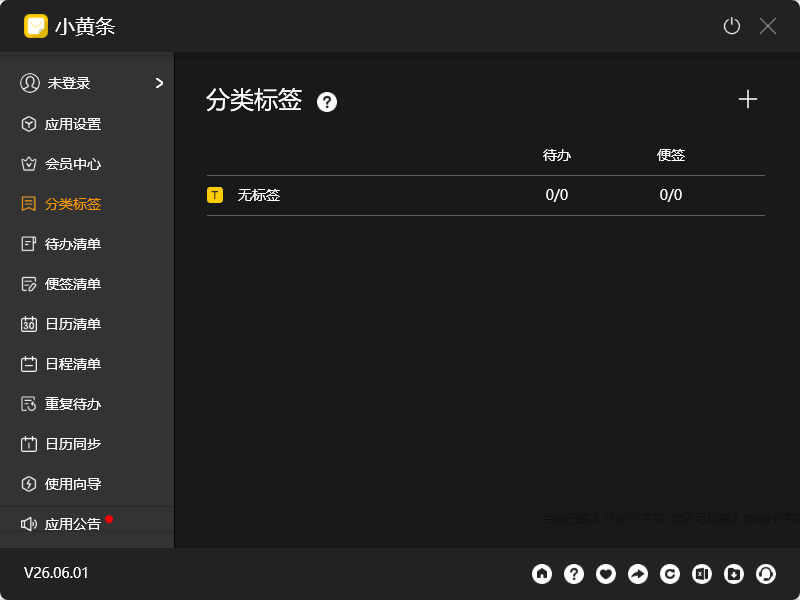Click the share arrow icon in bottom bar

(x=638, y=574)
